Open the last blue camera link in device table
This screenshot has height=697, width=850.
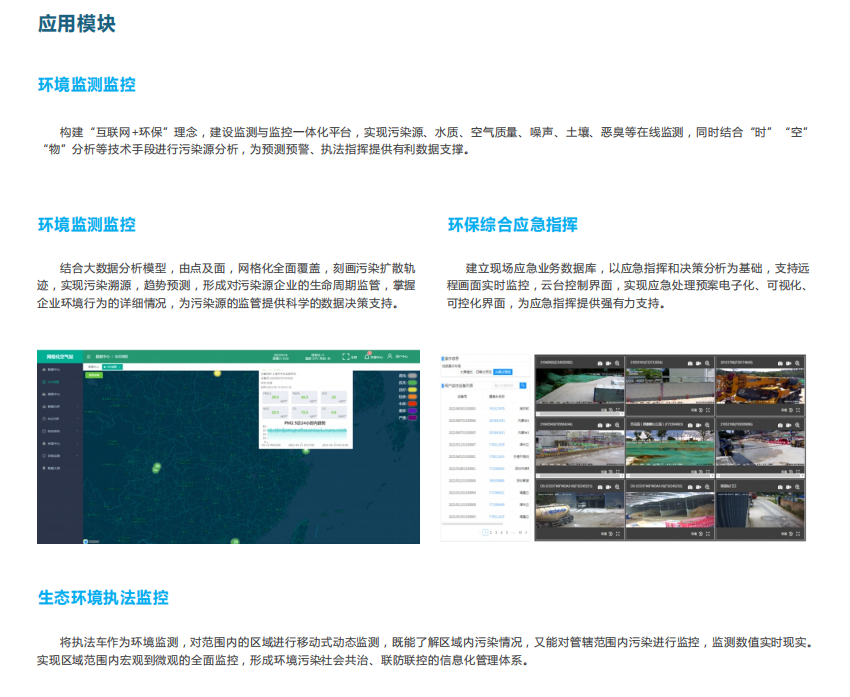pos(497,517)
